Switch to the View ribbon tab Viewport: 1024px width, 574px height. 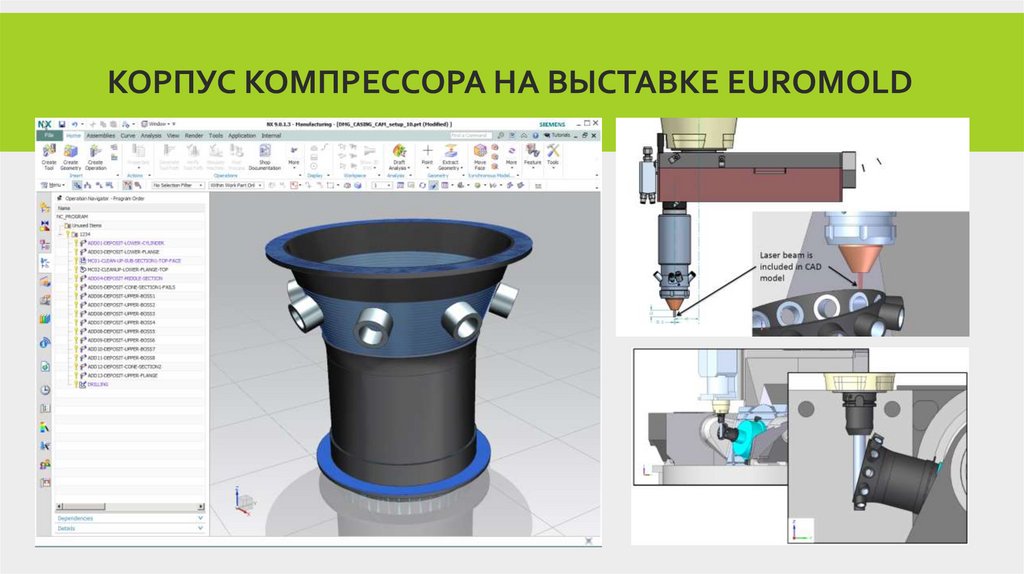pos(172,136)
